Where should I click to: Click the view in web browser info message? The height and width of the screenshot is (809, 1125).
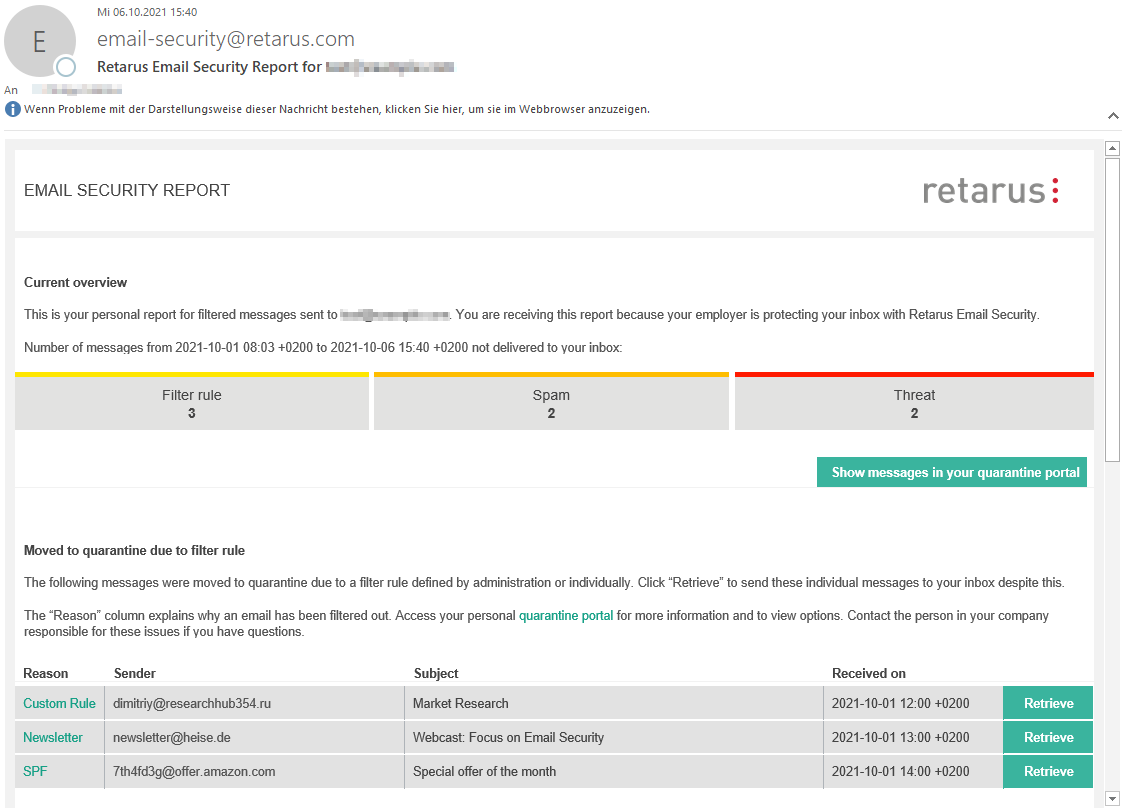[337, 109]
